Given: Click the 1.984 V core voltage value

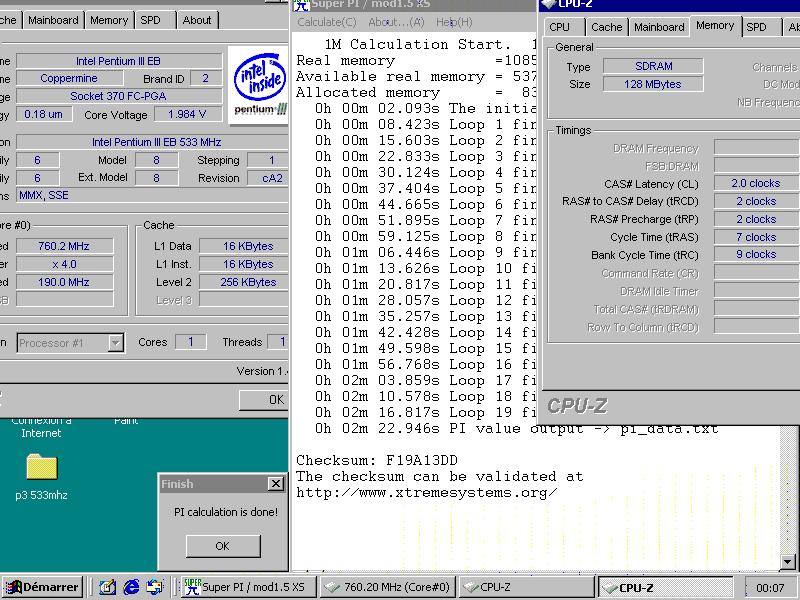Looking at the screenshot, I should [187, 114].
